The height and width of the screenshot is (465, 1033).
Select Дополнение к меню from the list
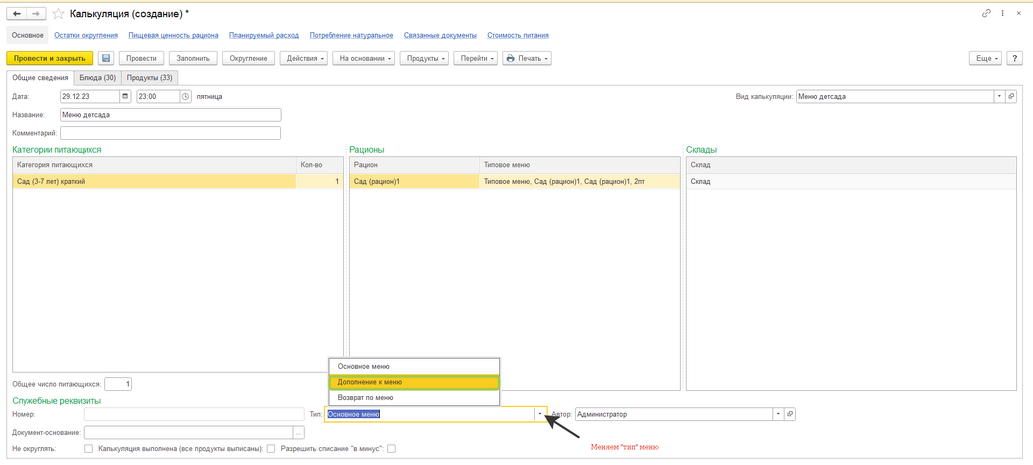pyautogui.click(x=414, y=382)
